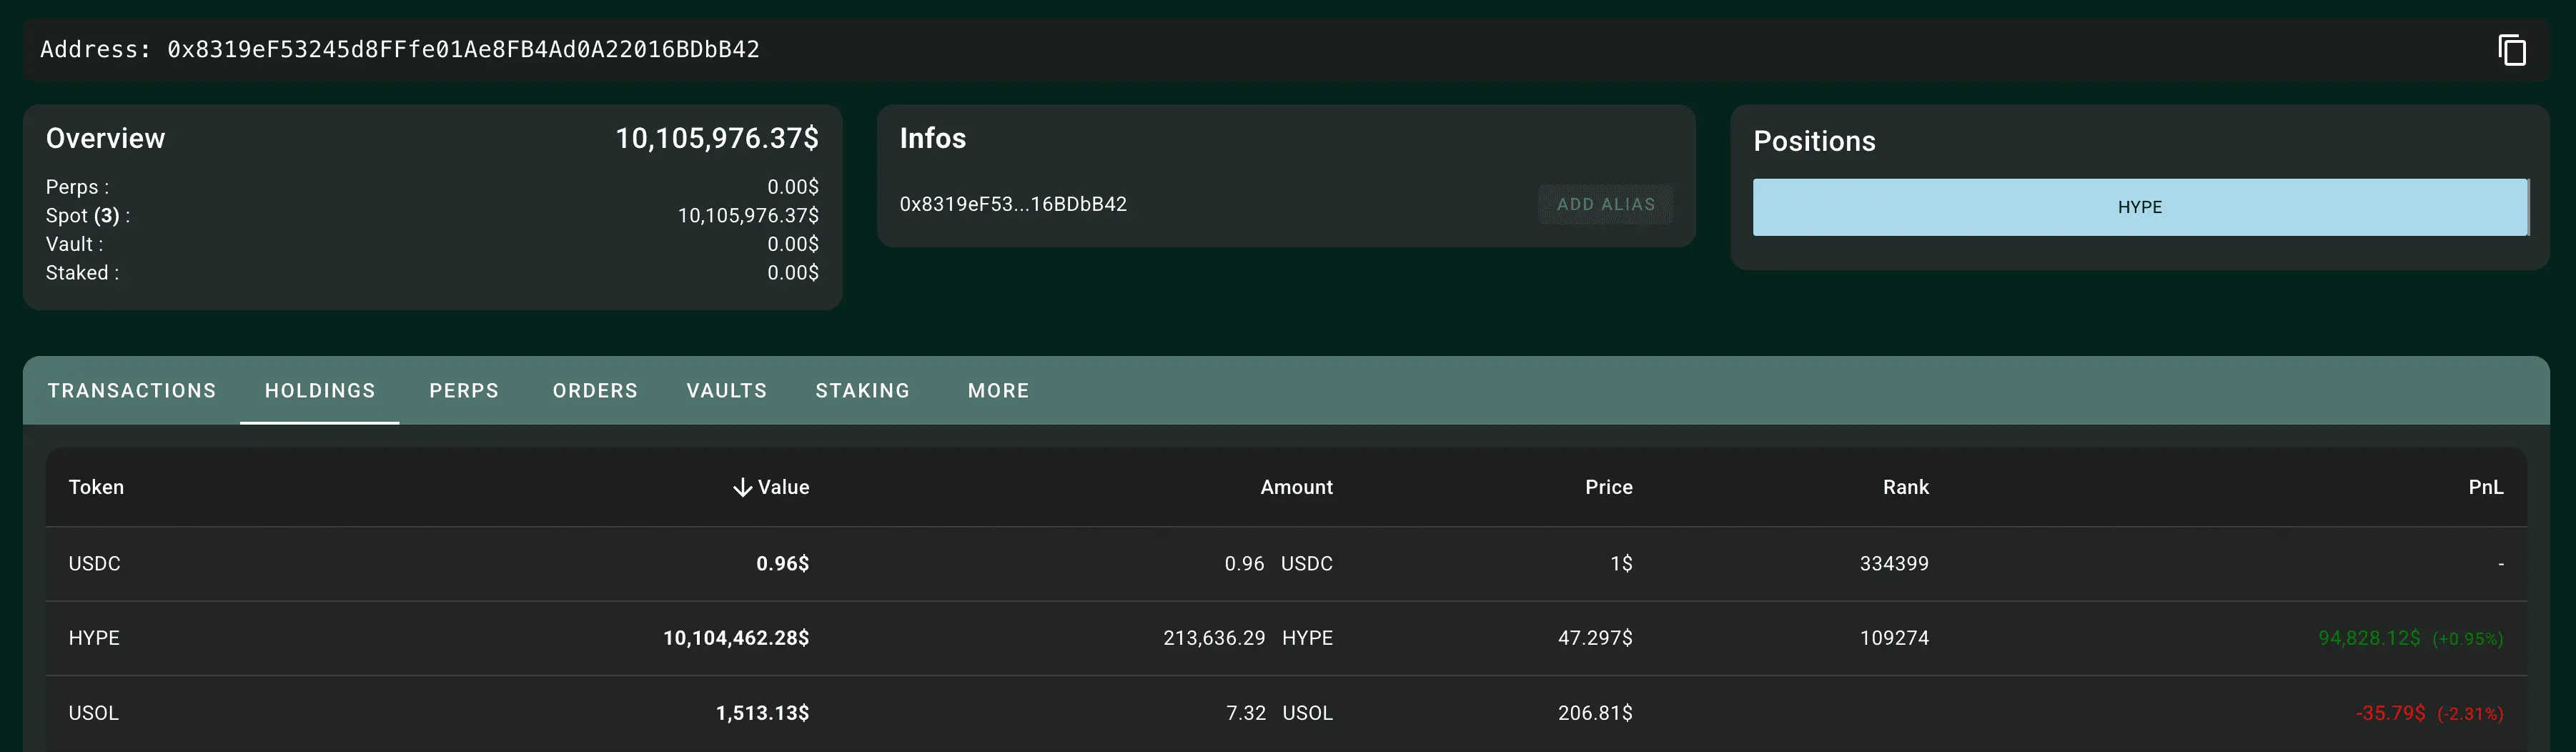Sort holdings by Amount column header

point(1296,487)
